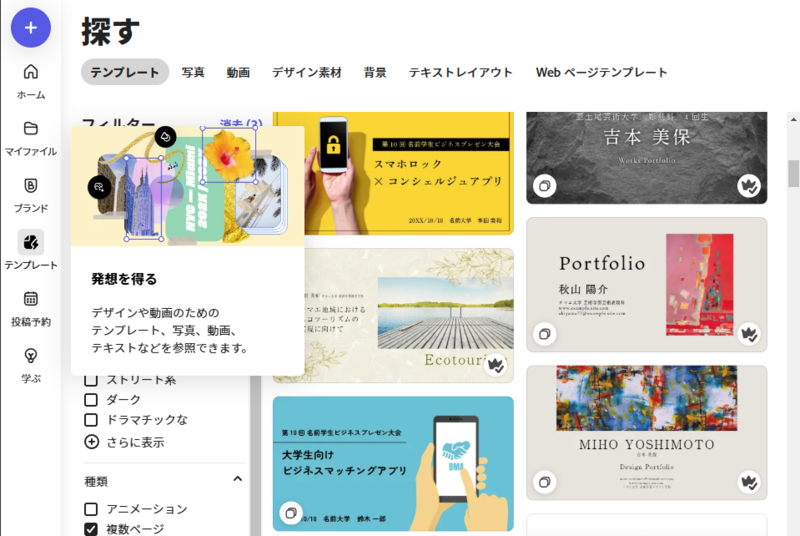Go to ホーム home icon
800x536 pixels.
click(x=31, y=72)
